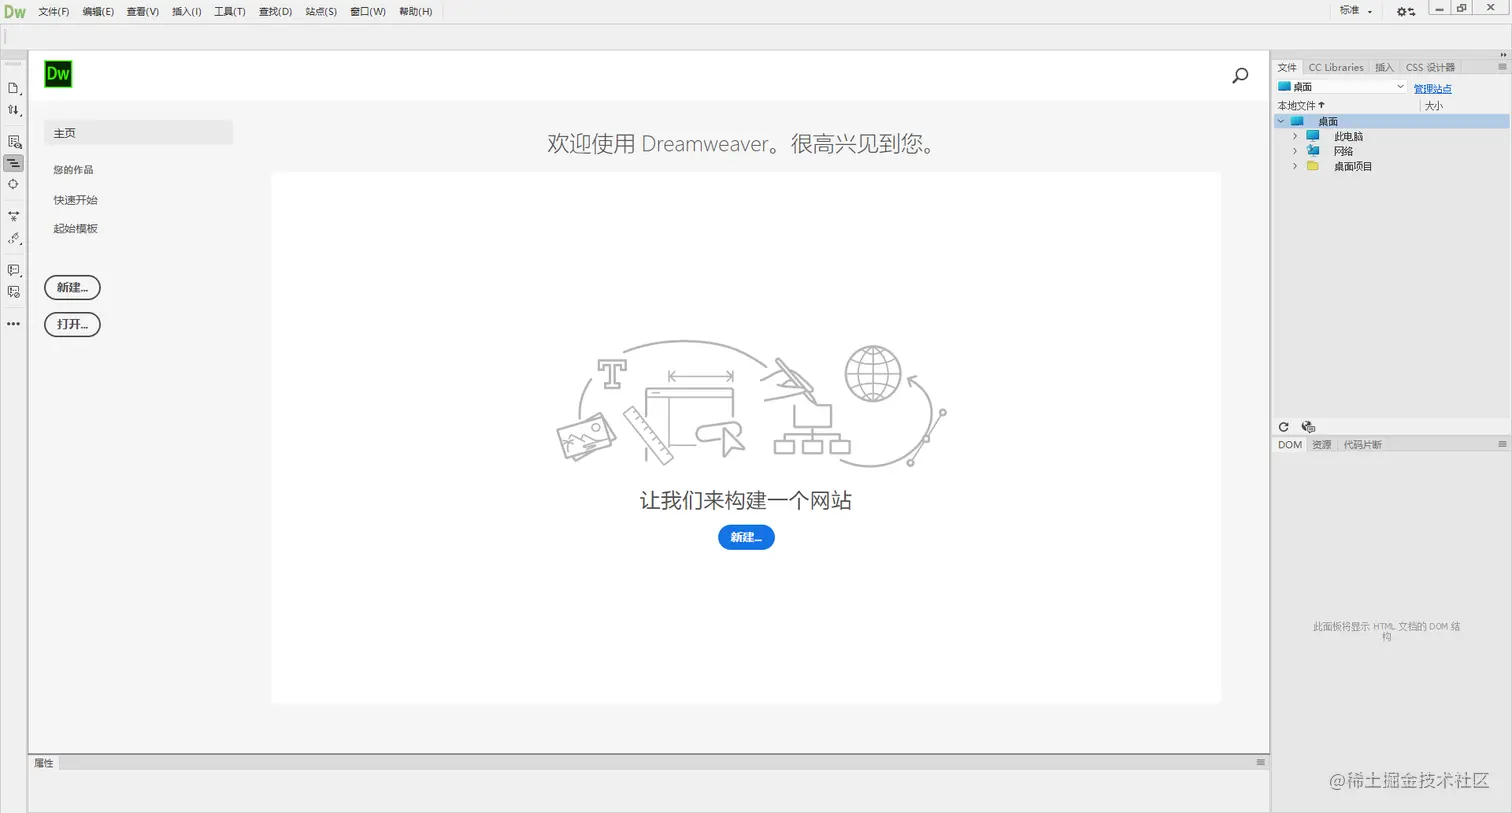
Task: Select 快速开始 in start page sidebar
Action: tap(76, 200)
